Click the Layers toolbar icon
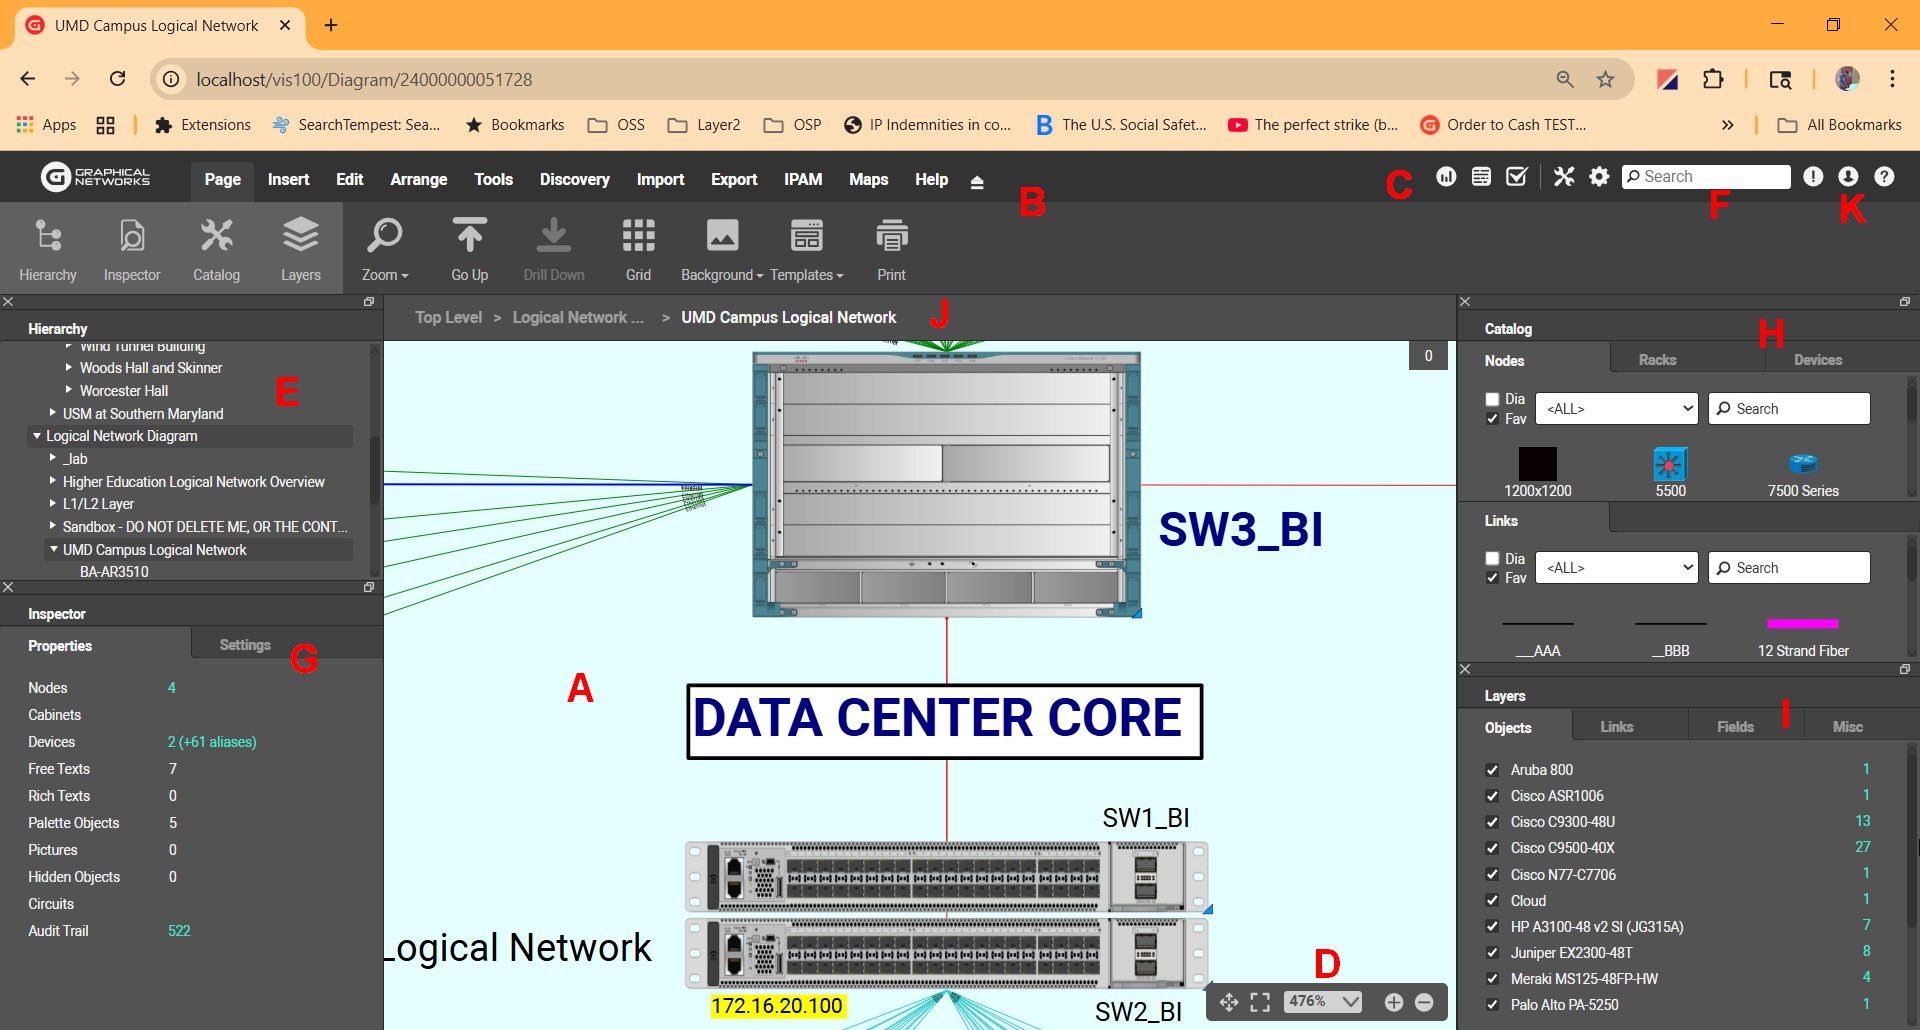This screenshot has height=1030, width=1920. (x=300, y=237)
